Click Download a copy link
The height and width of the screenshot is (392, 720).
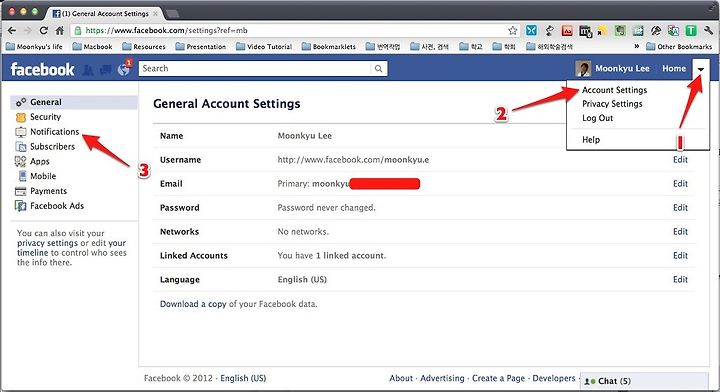[x=193, y=304]
